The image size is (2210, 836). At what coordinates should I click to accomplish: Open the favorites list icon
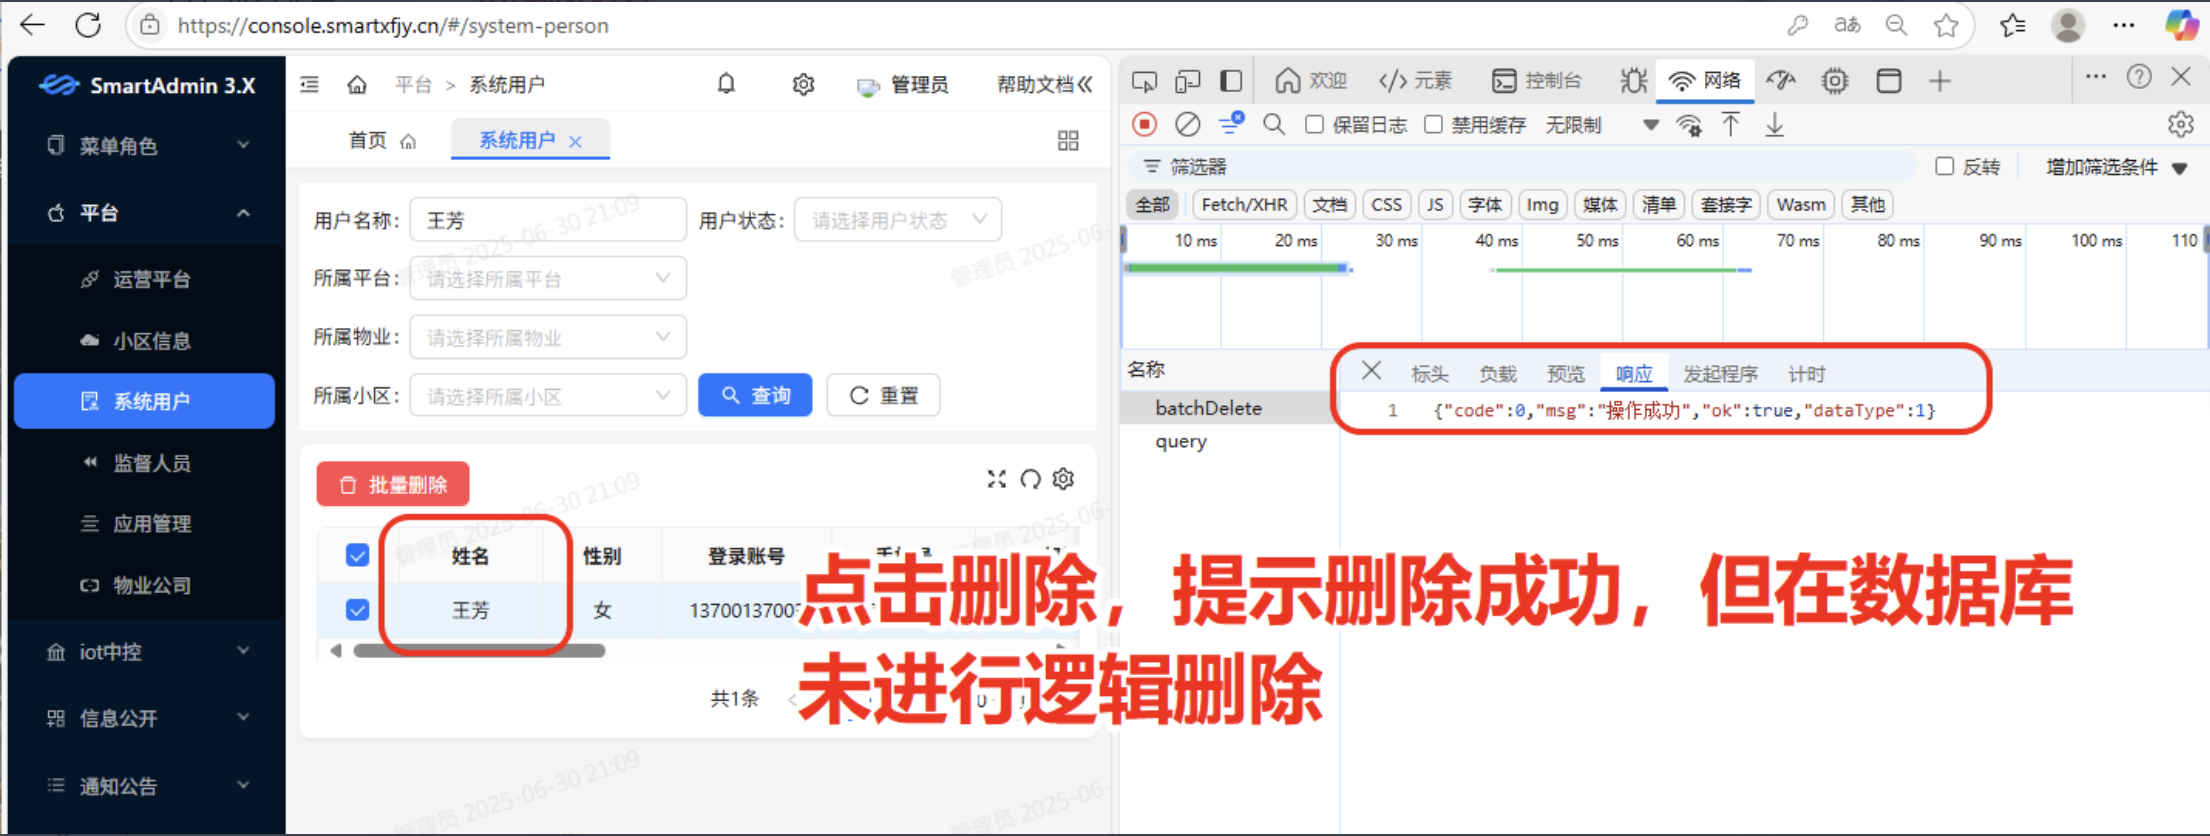(2013, 25)
